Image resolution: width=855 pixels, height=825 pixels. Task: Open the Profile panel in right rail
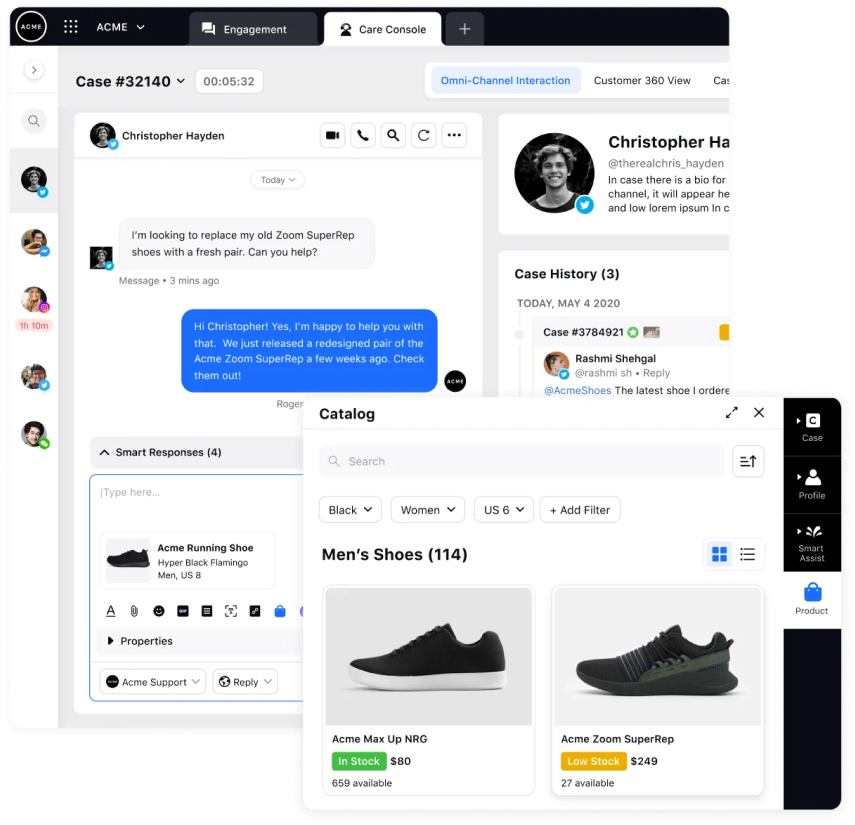click(x=812, y=485)
